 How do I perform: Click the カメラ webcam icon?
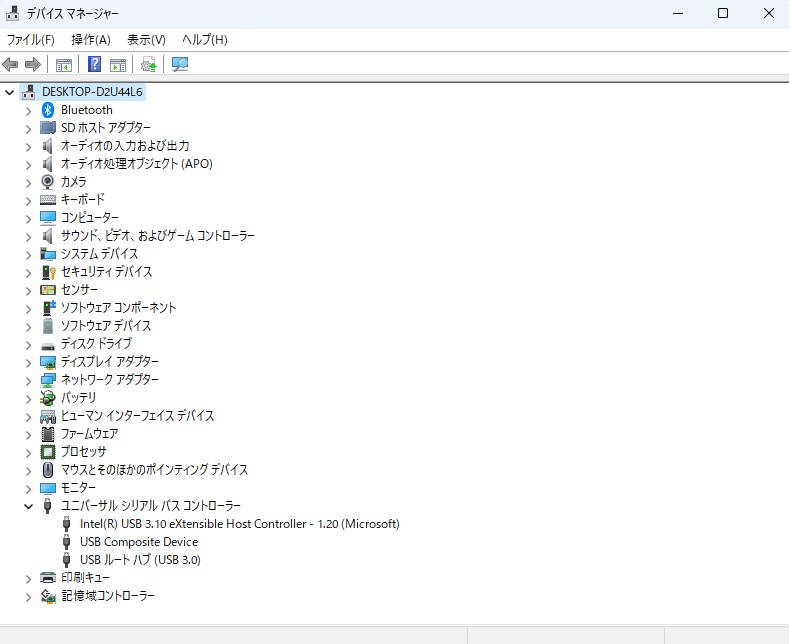[x=48, y=182]
